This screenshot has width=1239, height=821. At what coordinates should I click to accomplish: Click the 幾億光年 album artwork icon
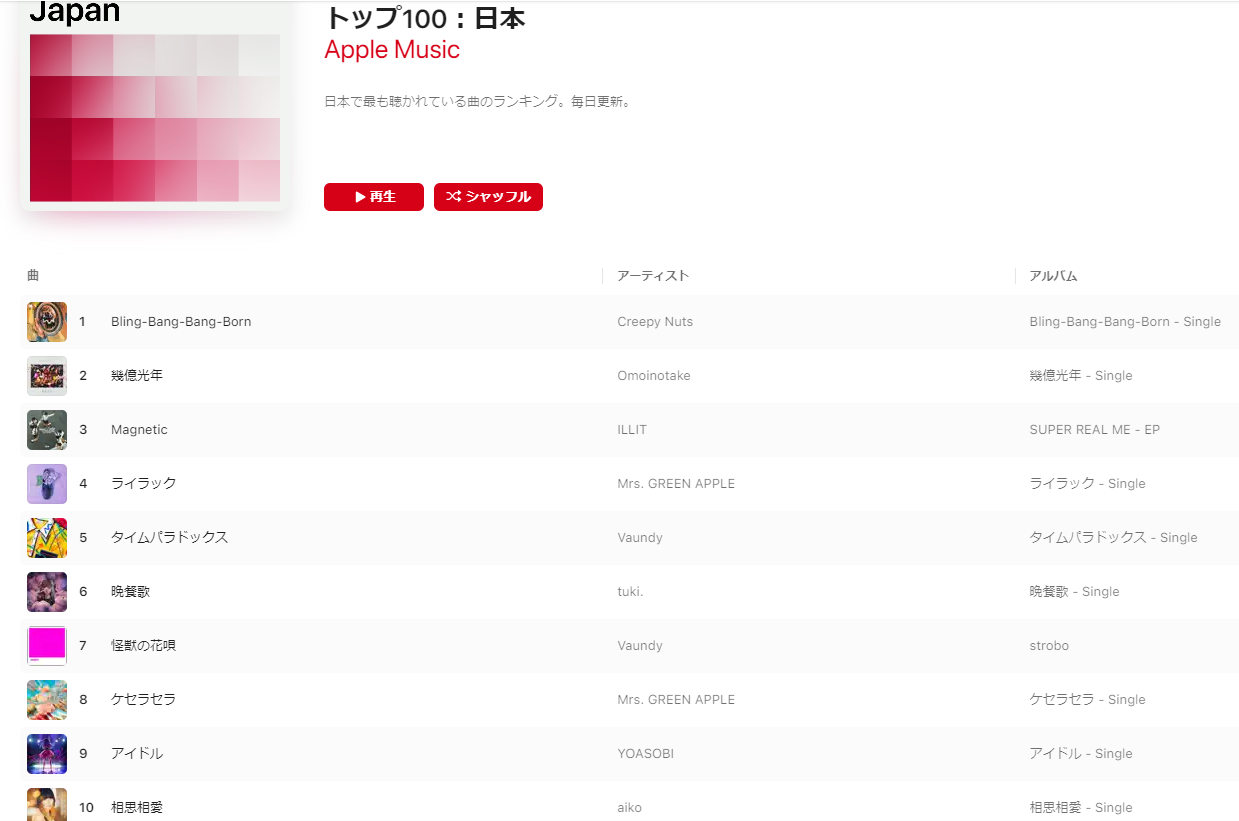pos(47,376)
